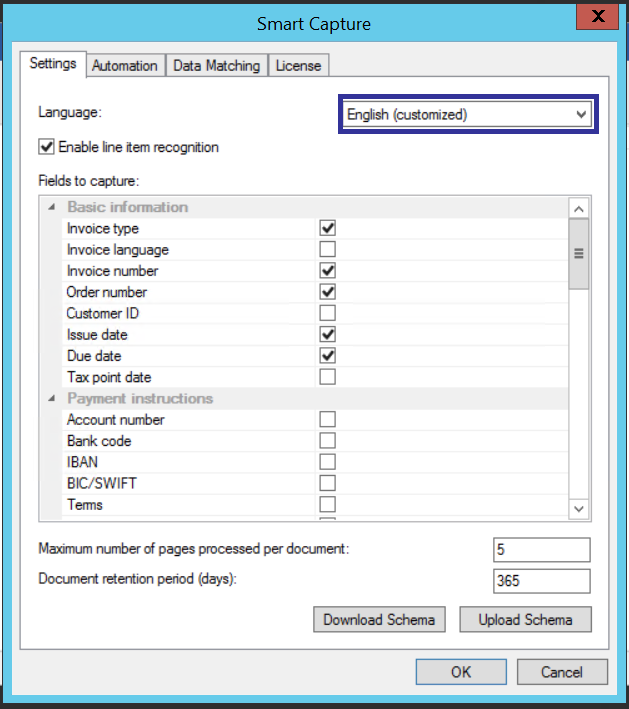Click the scroll down arrow in fields list
The image size is (629, 709).
pyautogui.click(x=578, y=509)
